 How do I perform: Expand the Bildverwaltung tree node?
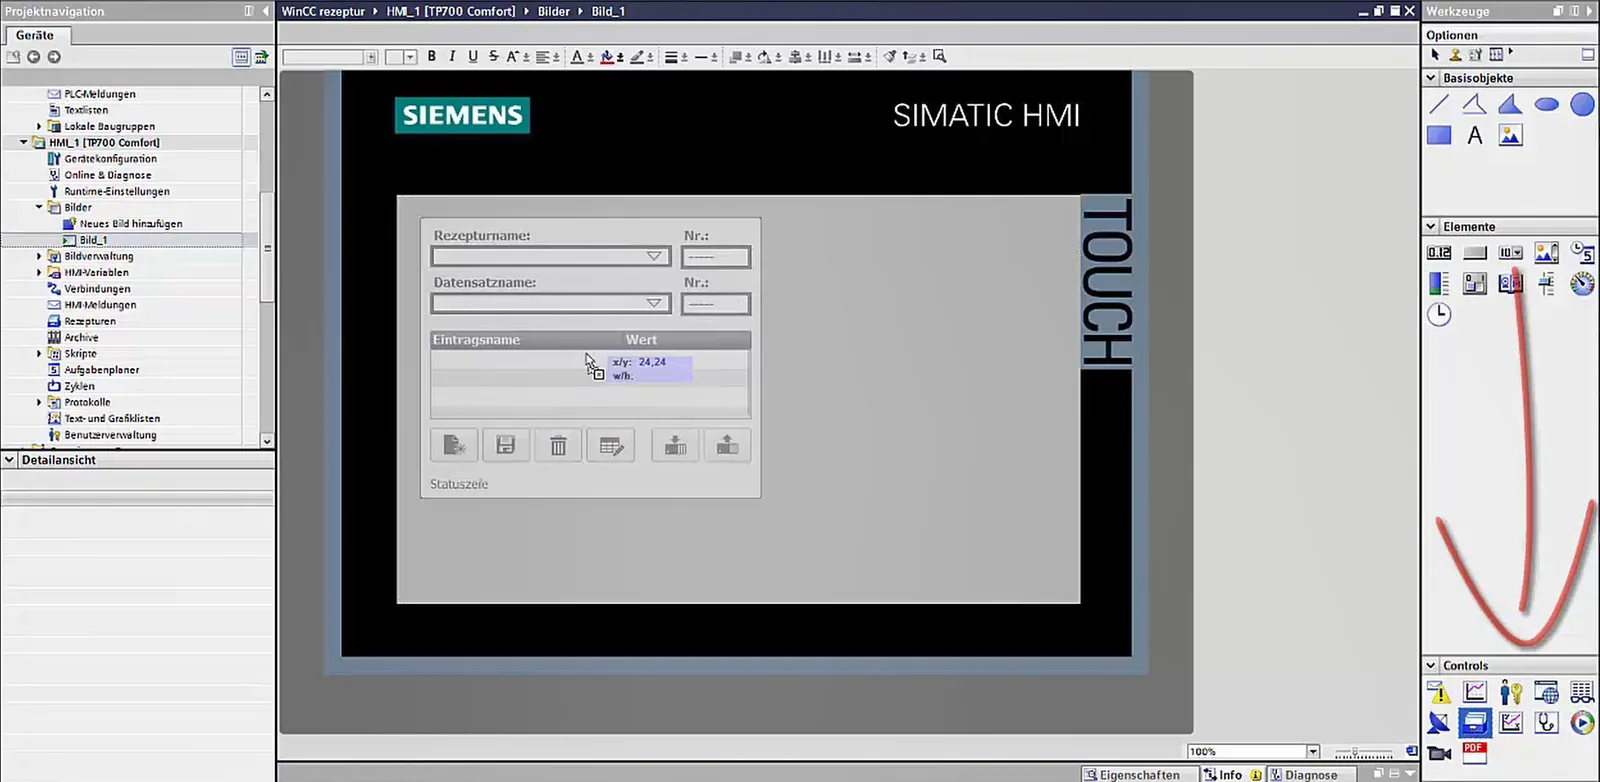(x=39, y=256)
